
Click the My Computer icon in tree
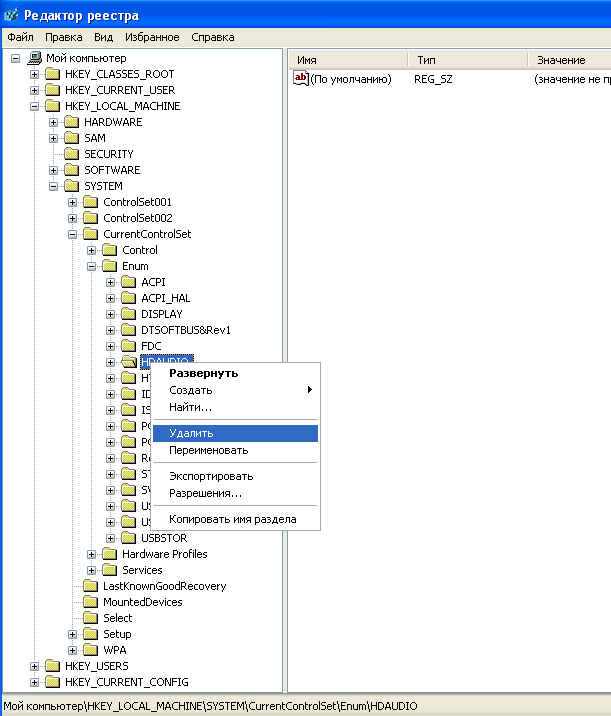coord(34,58)
